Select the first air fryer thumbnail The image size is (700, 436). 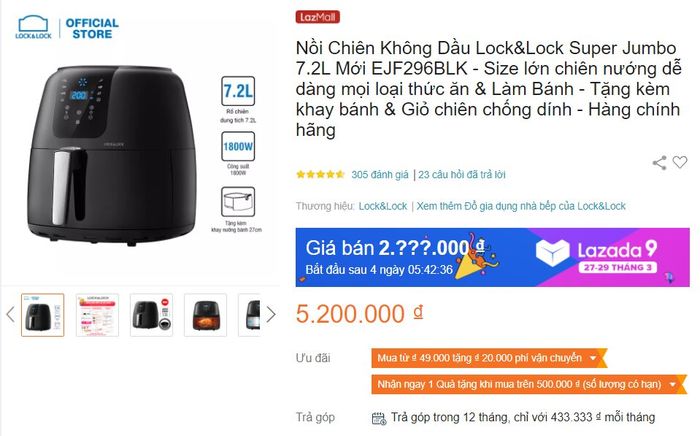[43, 315]
